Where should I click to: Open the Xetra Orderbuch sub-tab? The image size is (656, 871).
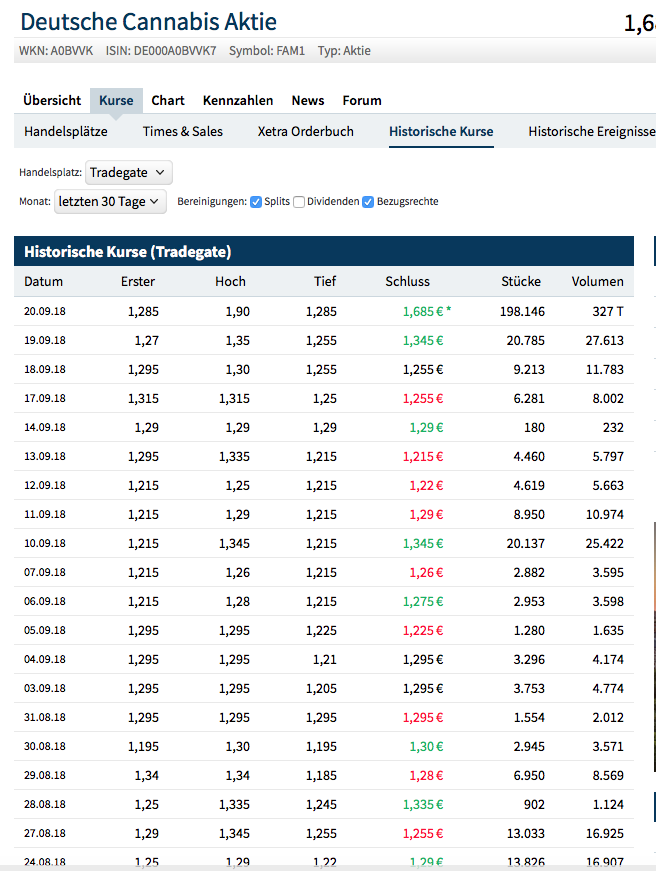click(305, 131)
